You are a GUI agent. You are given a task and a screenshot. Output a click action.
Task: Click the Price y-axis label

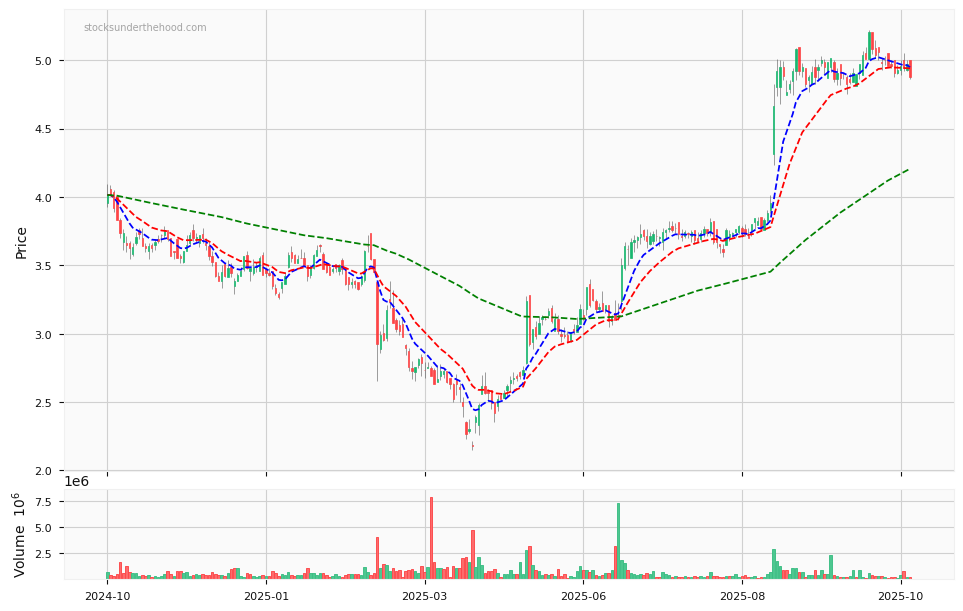point(21,242)
